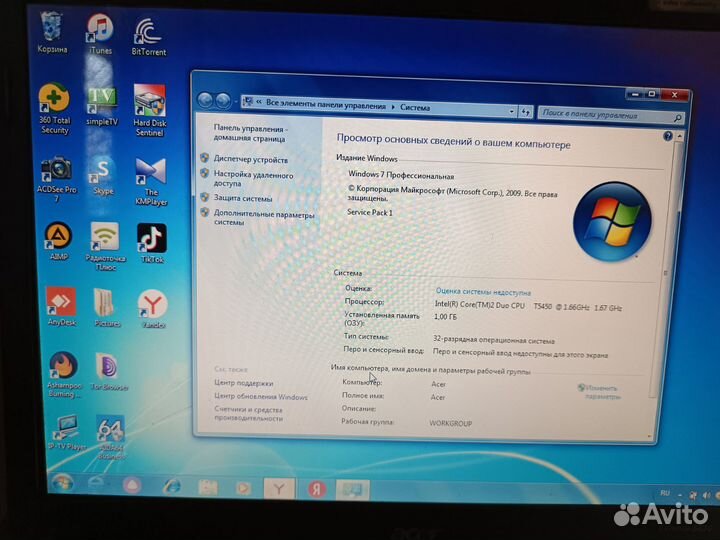Launch ACDSee Pro 7 icon
Viewport: 720px width, 540px height.
point(56,179)
